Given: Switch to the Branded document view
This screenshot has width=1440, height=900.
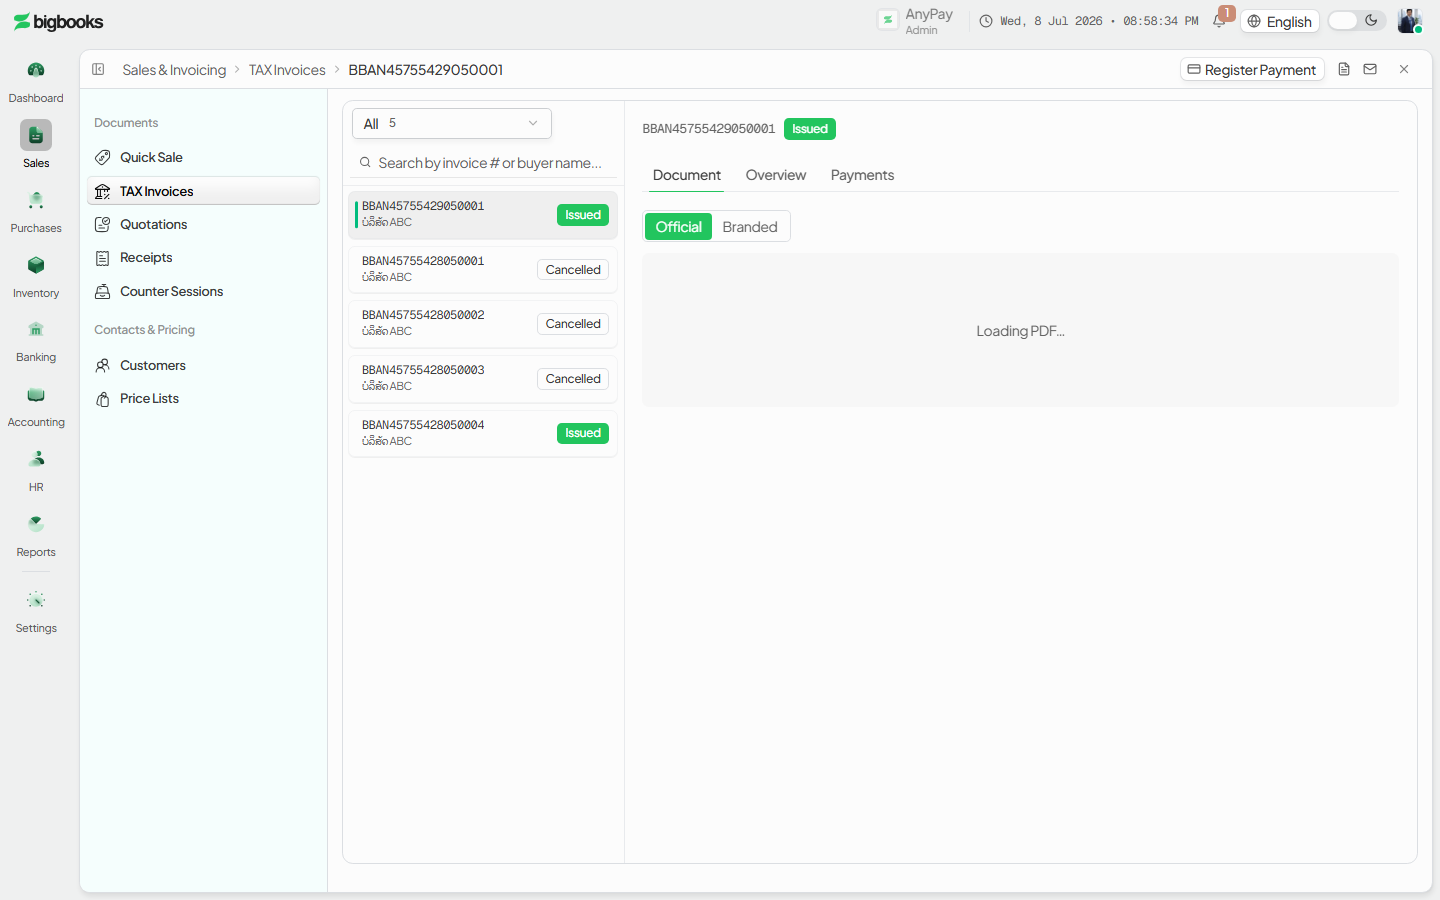Looking at the screenshot, I should pos(750,227).
